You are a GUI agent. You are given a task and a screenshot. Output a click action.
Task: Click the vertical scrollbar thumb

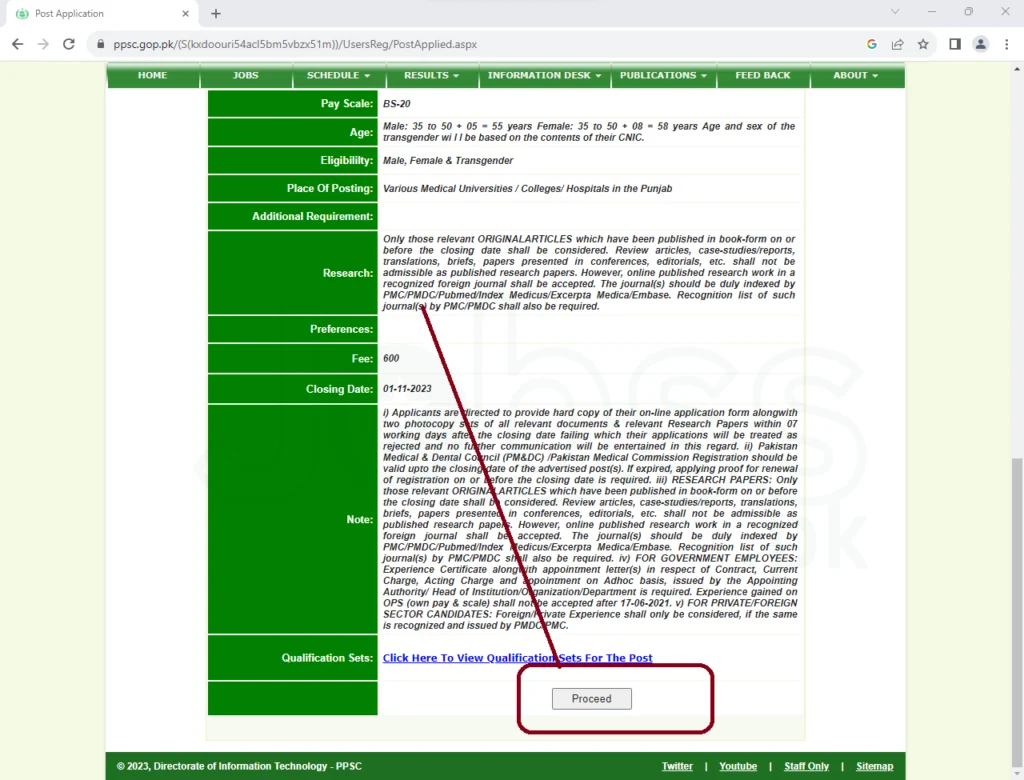[1017, 611]
